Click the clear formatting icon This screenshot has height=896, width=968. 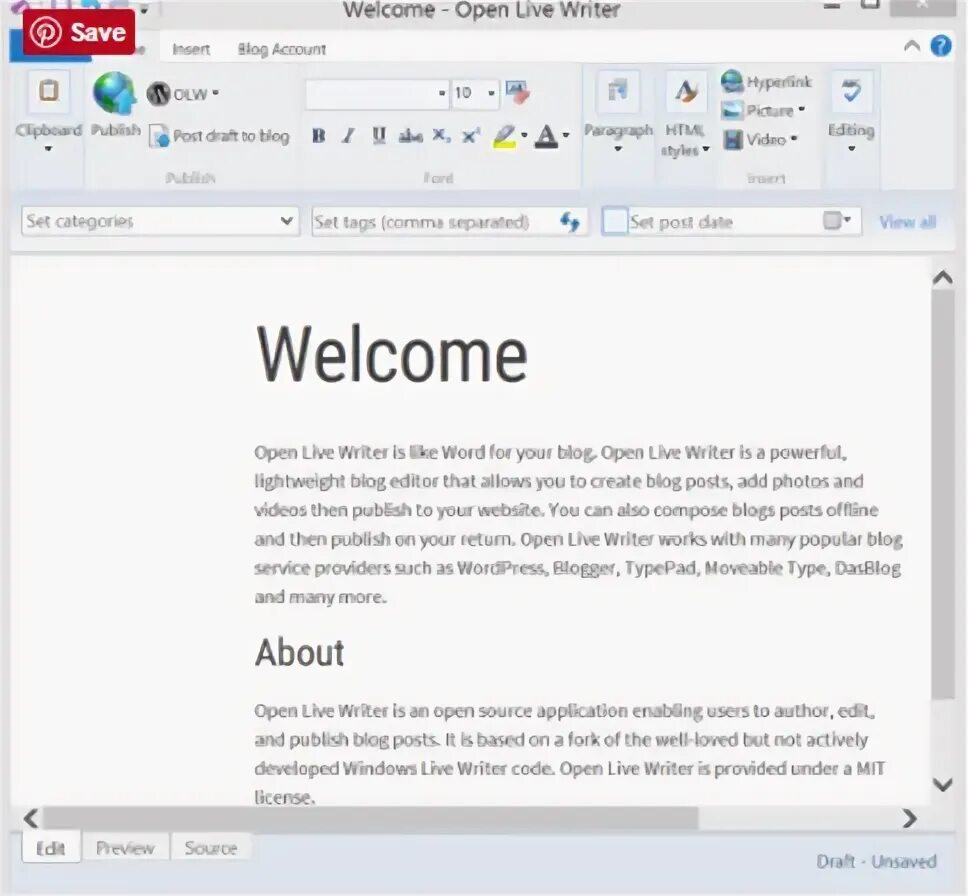pyautogui.click(x=517, y=93)
